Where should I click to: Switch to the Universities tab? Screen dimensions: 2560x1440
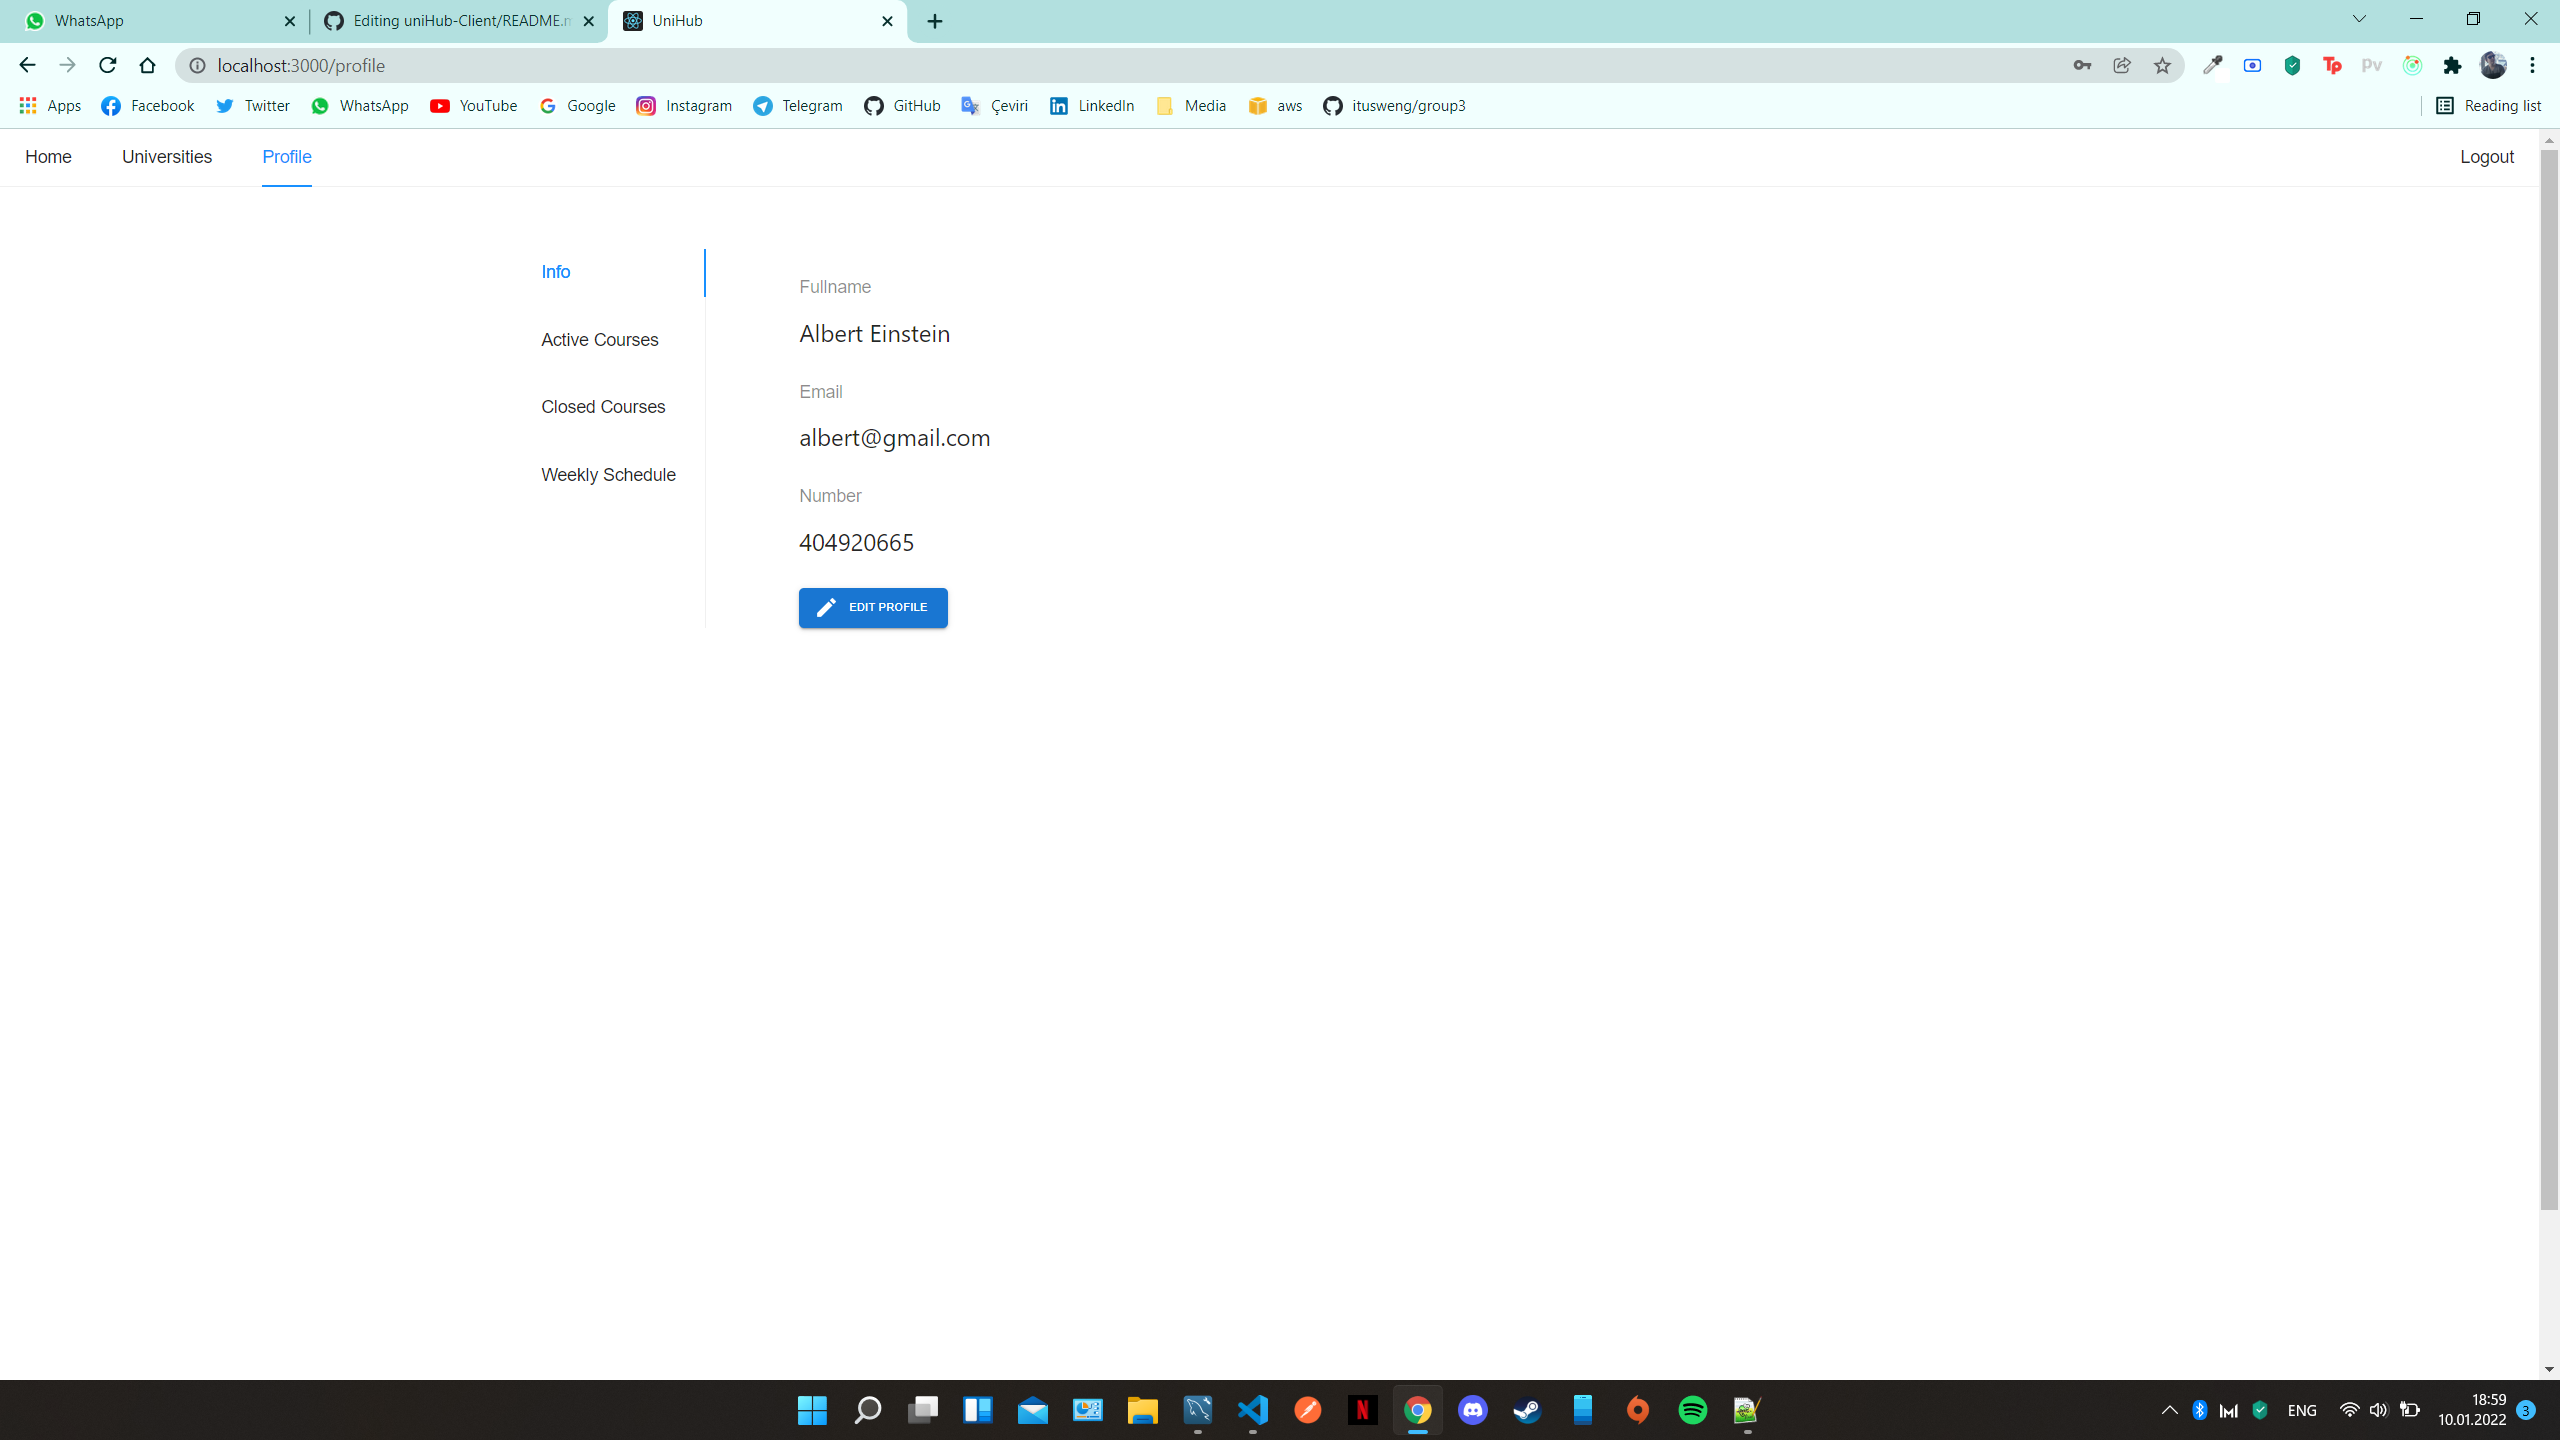pos(166,157)
